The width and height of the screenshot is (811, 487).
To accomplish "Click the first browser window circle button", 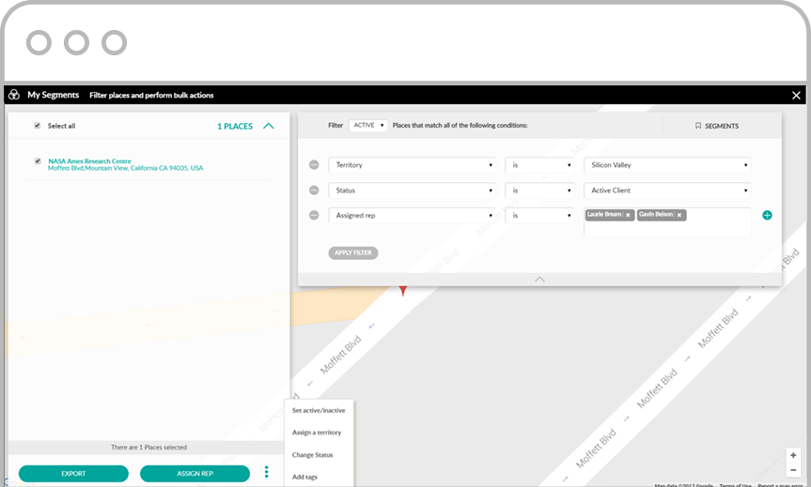I will (39, 42).
